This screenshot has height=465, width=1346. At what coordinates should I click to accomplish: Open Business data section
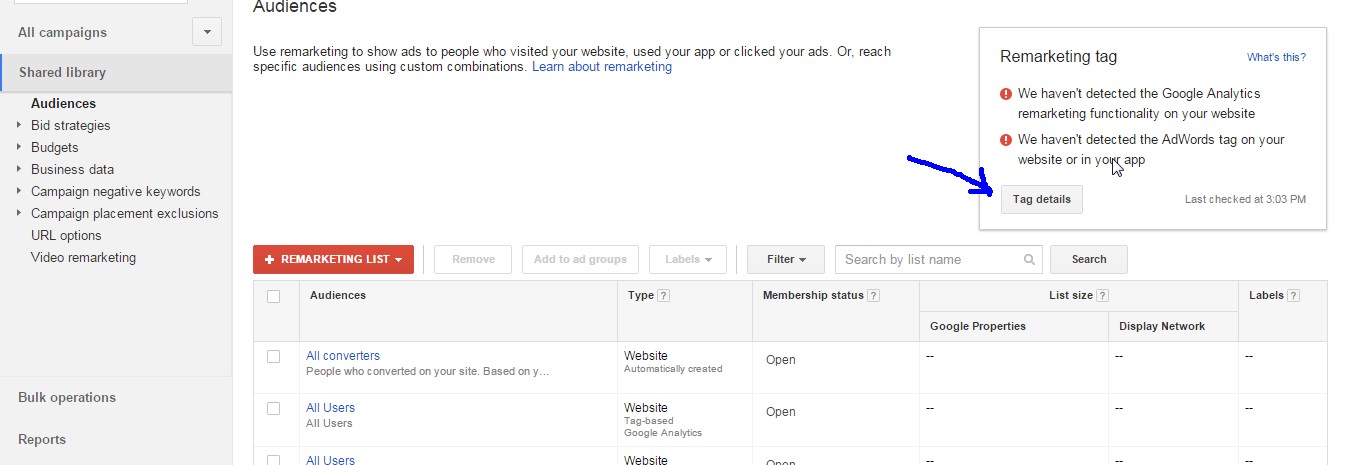[x=72, y=169]
